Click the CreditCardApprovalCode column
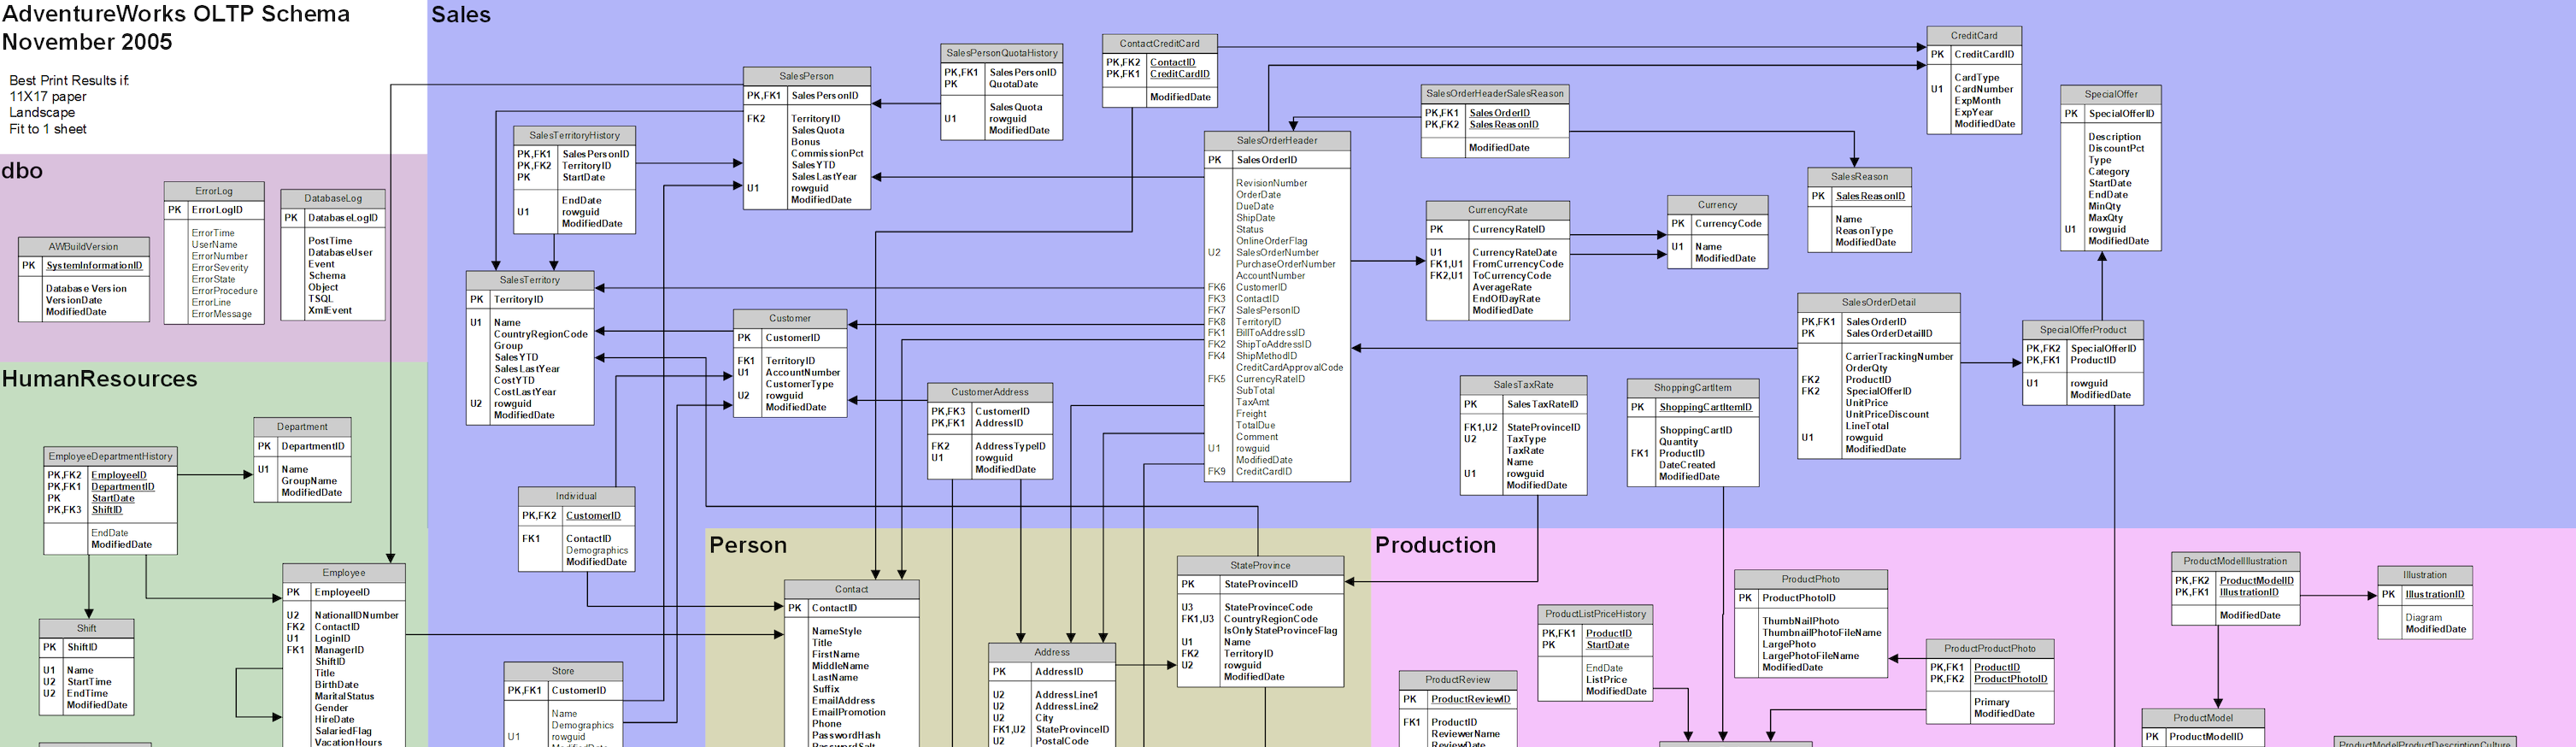 tap(1289, 368)
